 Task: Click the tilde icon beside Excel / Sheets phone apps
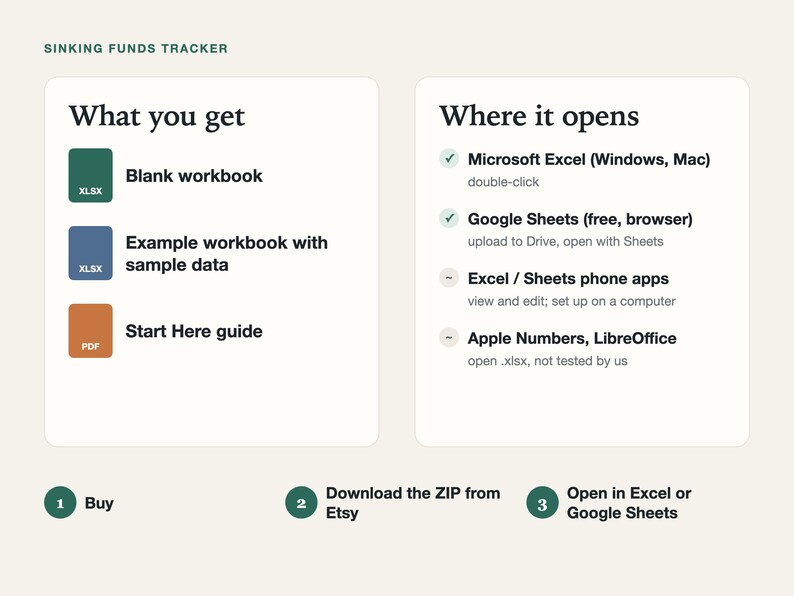tap(449, 278)
